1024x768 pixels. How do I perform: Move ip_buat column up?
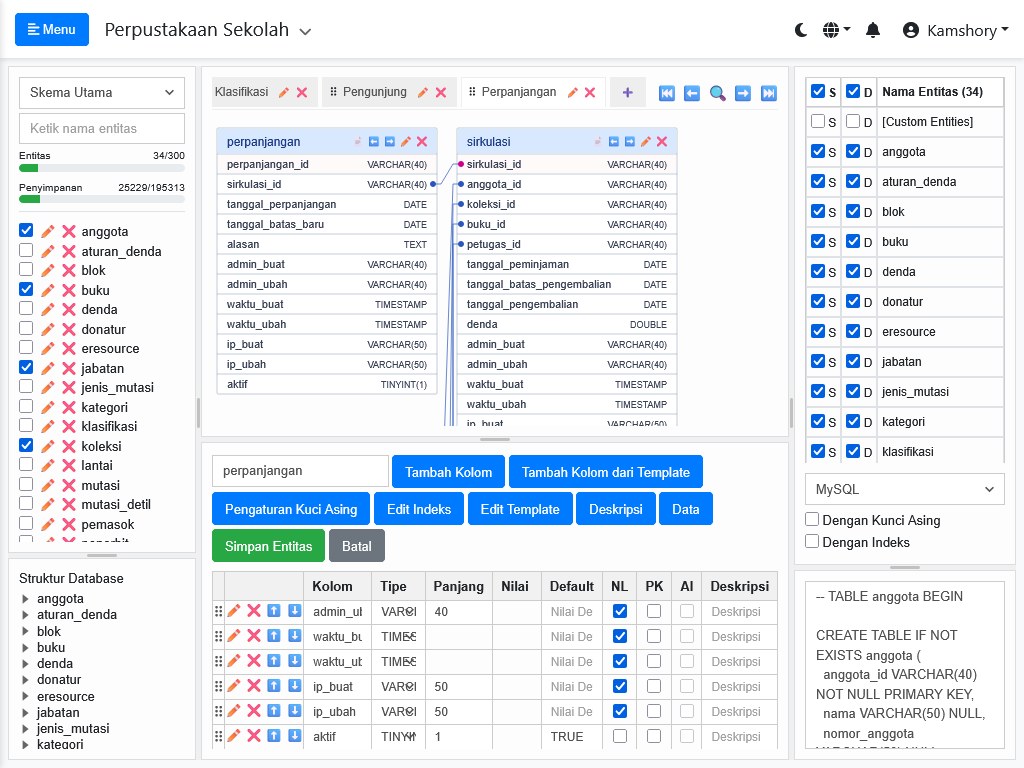(274, 686)
